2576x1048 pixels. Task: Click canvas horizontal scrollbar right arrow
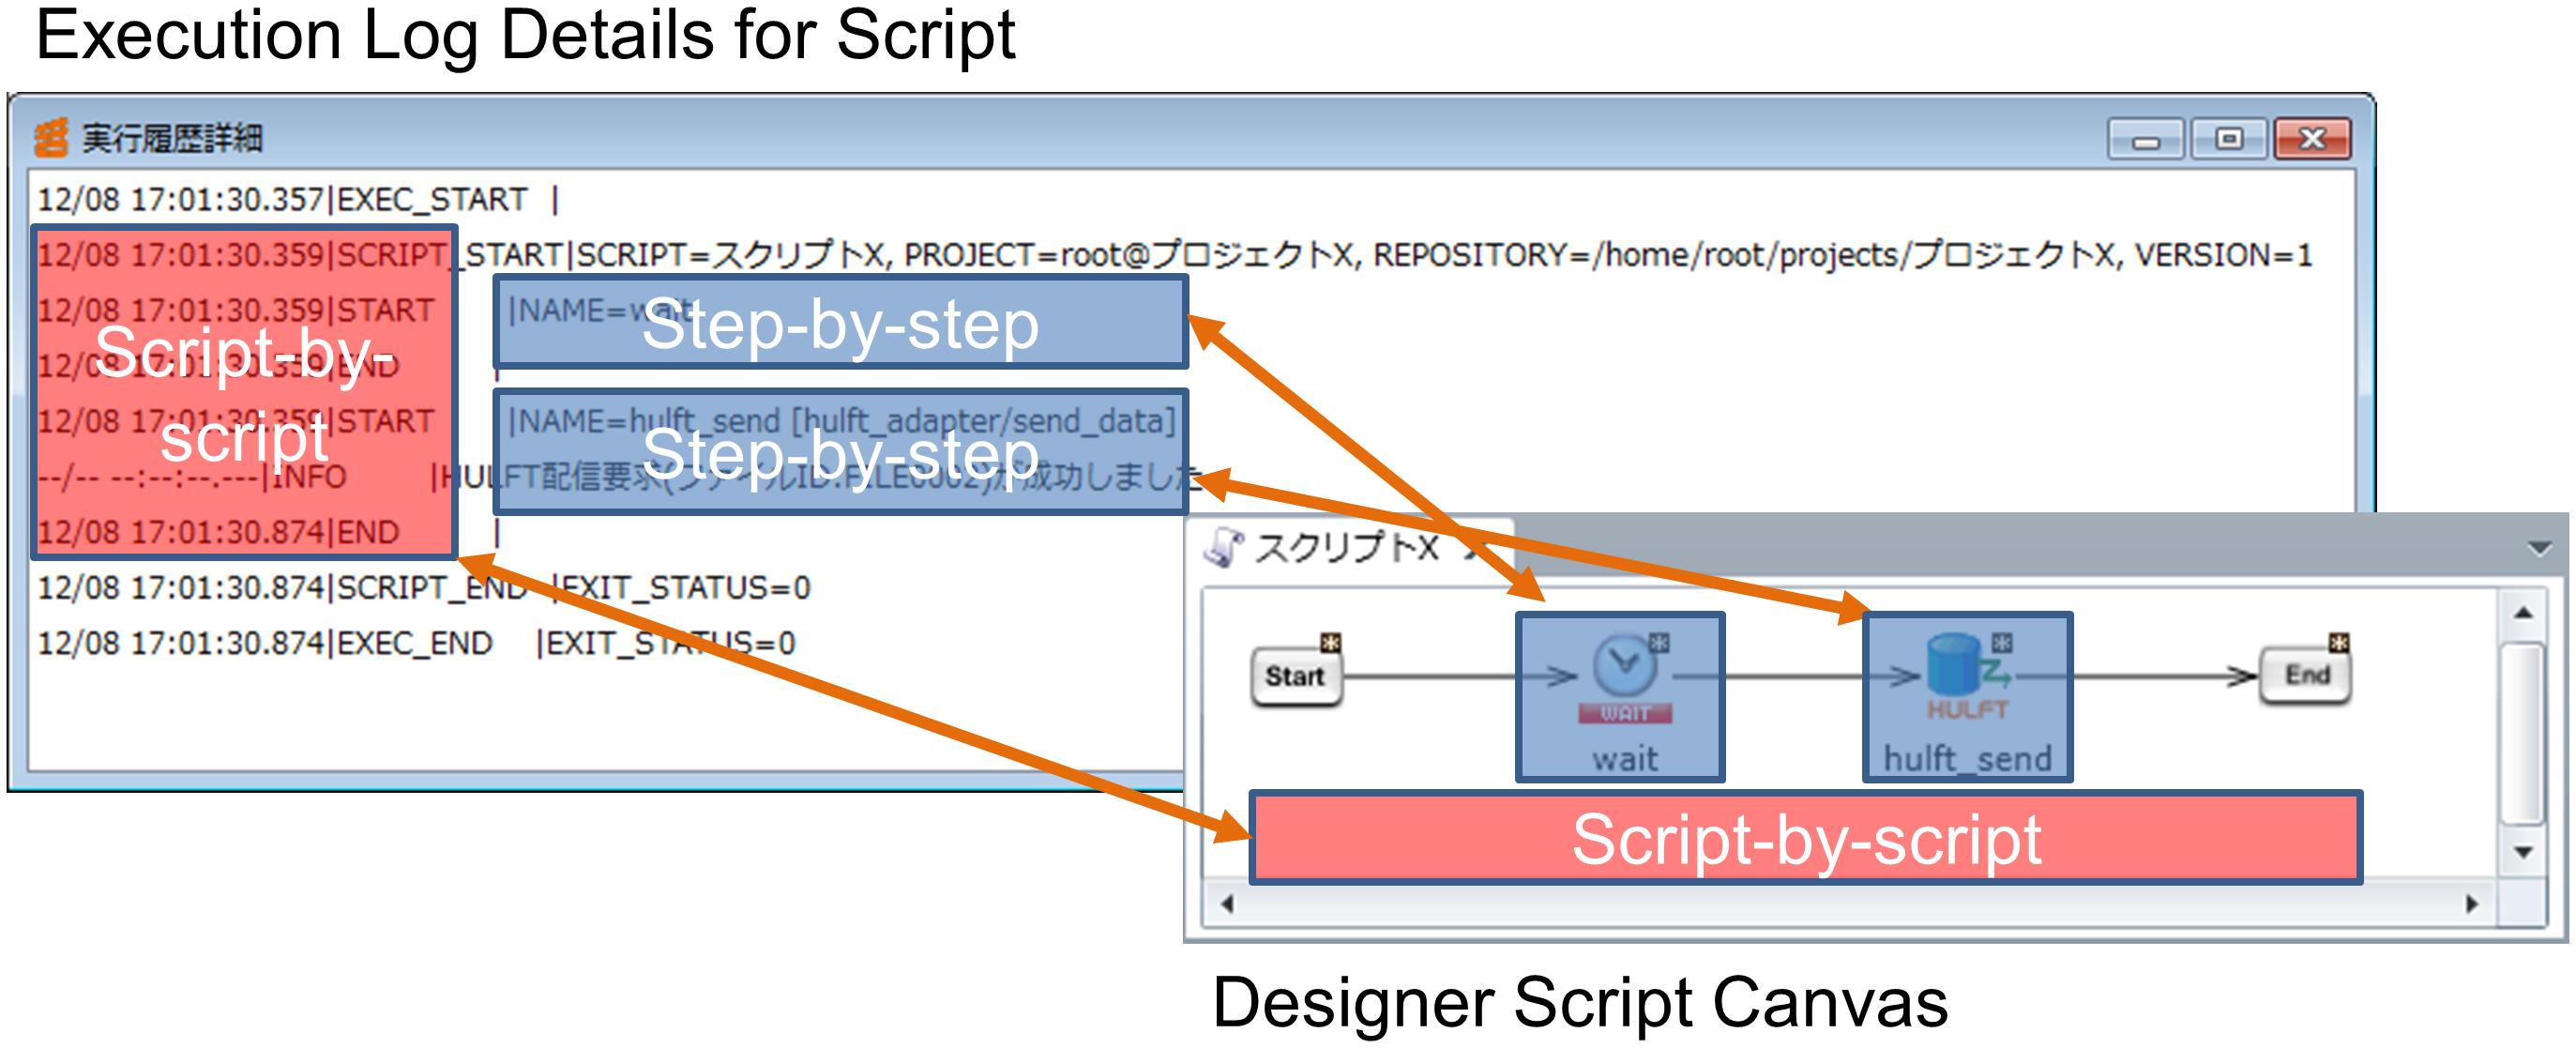coord(2472,904)
